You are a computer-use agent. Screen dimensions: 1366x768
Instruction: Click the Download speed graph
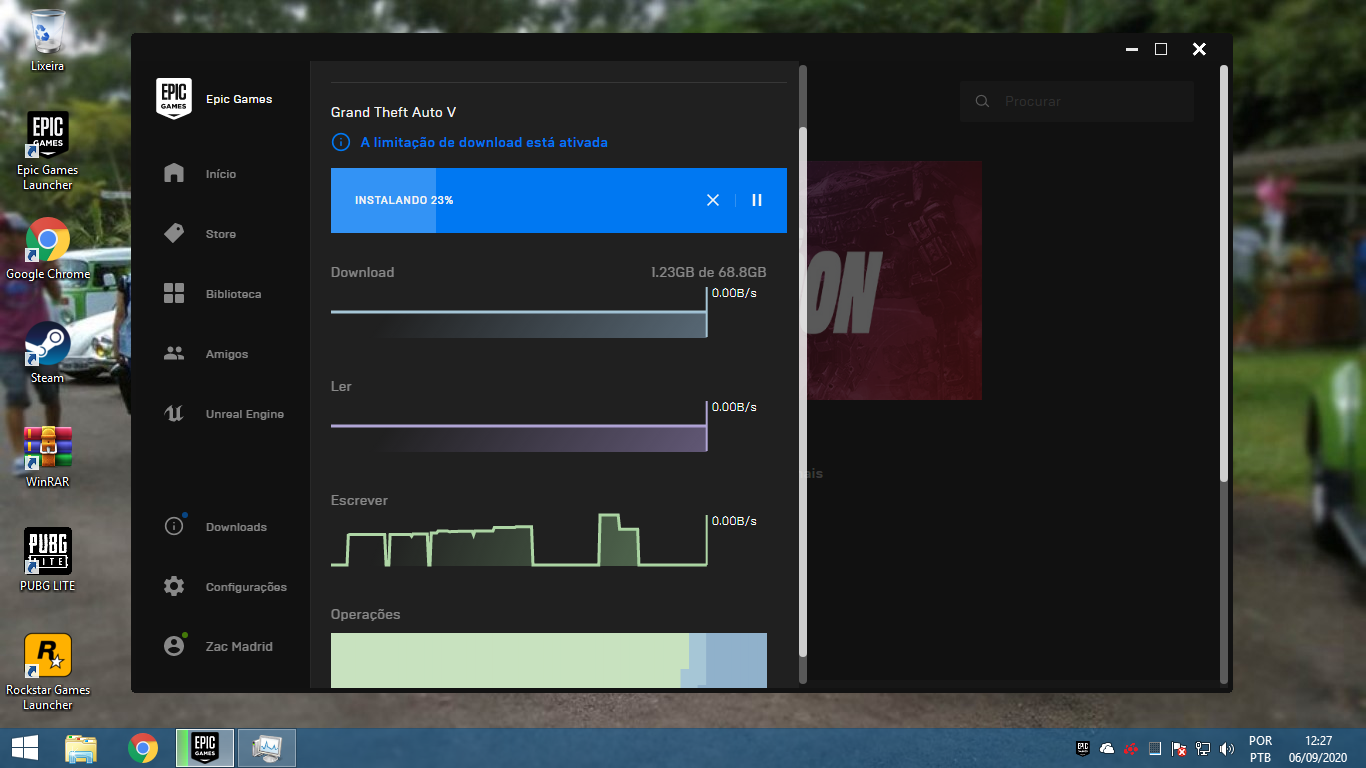click(x=519, y=312)
